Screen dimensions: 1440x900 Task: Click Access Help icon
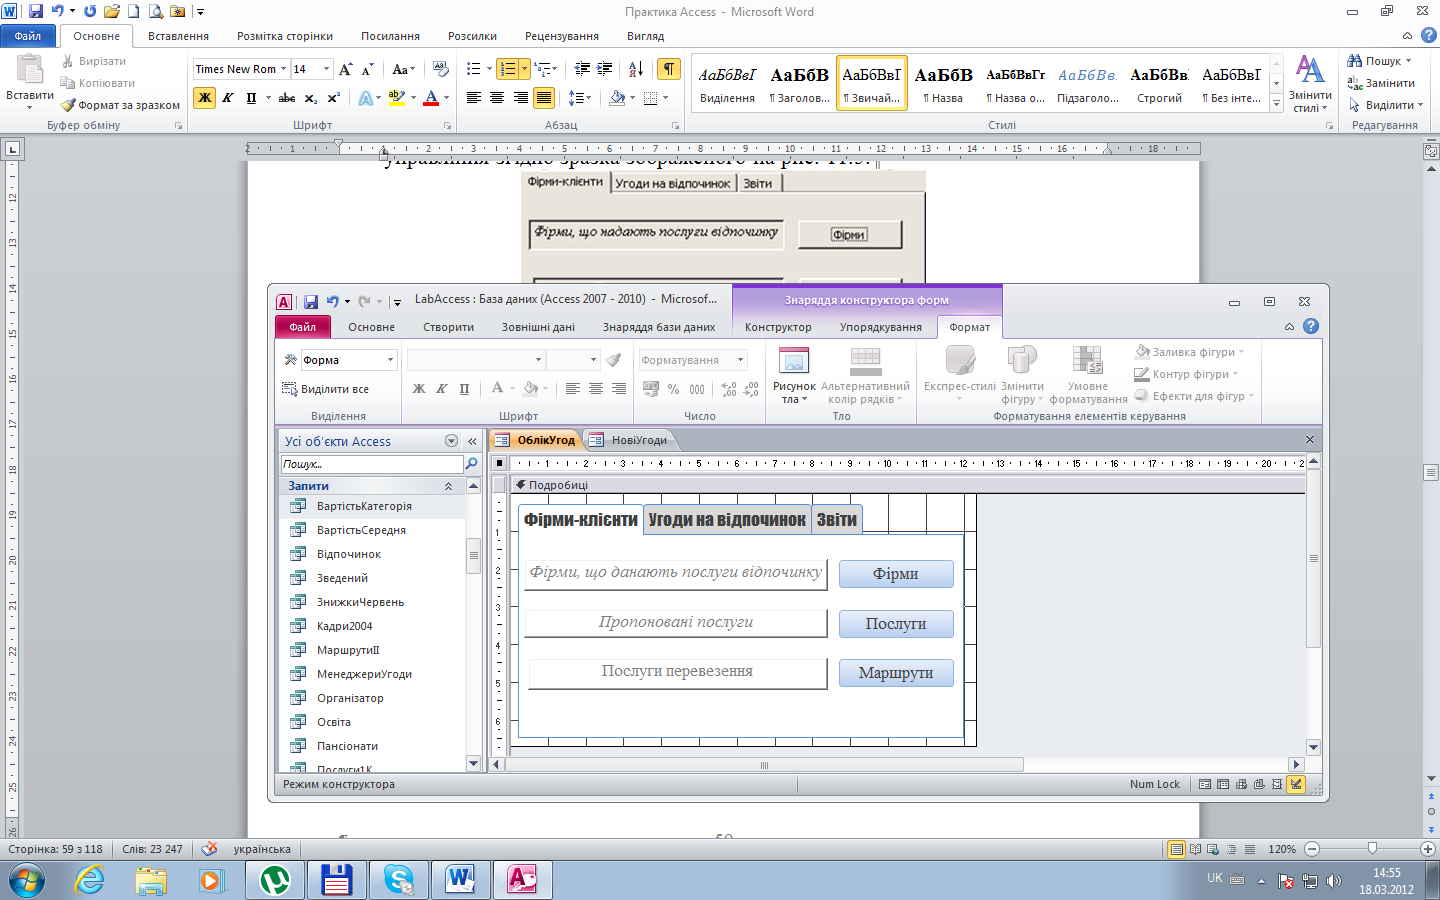1311,326
